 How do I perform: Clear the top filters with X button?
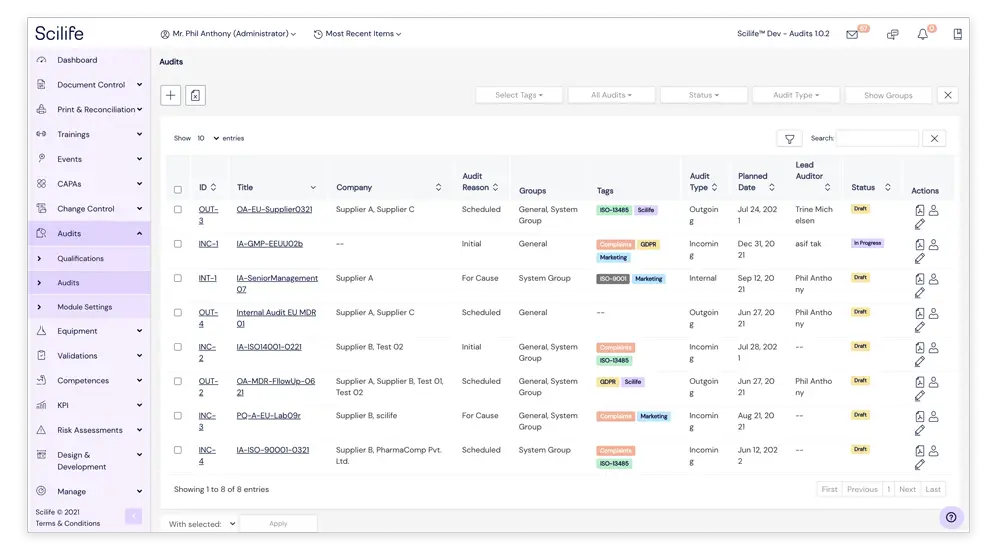948,95
